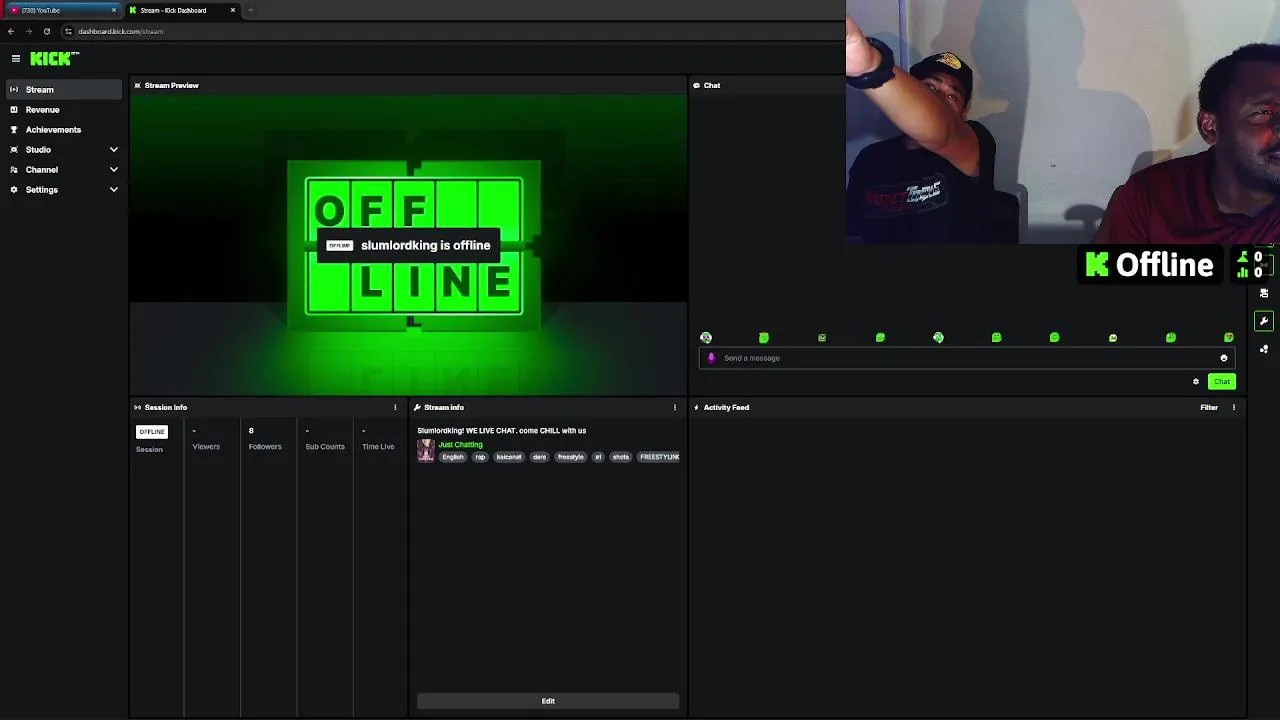Click the site info icon in address bar
Screen dimensions: 1280x720
click(68, 31)
